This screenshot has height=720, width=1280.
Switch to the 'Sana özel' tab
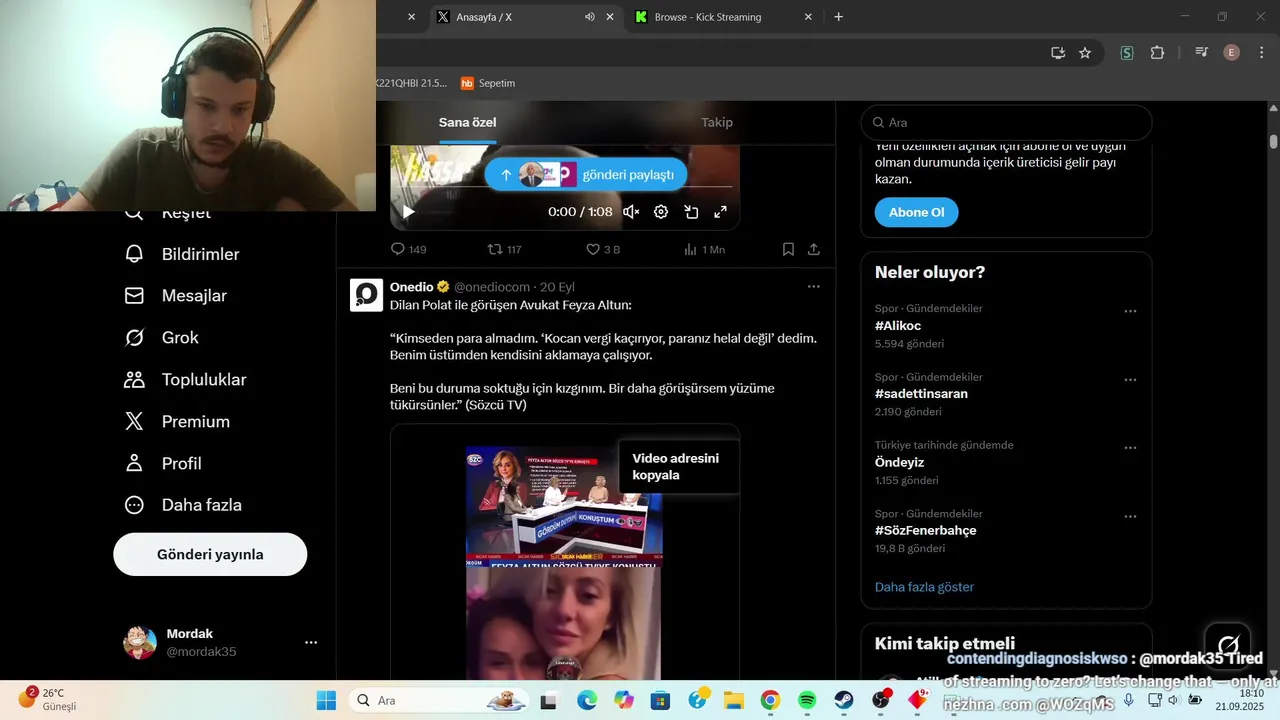(x=467, y=122)
